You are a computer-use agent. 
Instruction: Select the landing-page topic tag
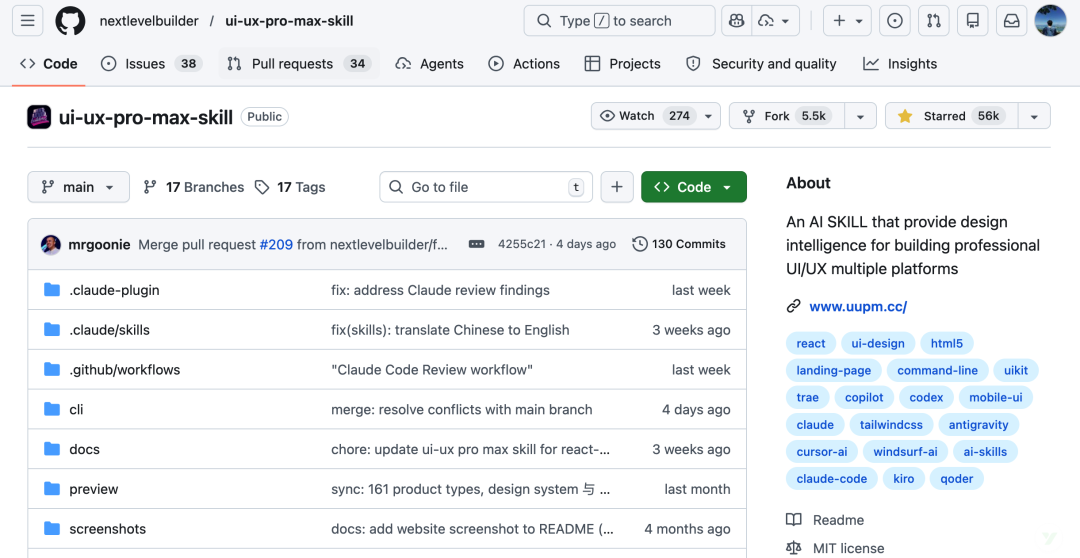833,370
